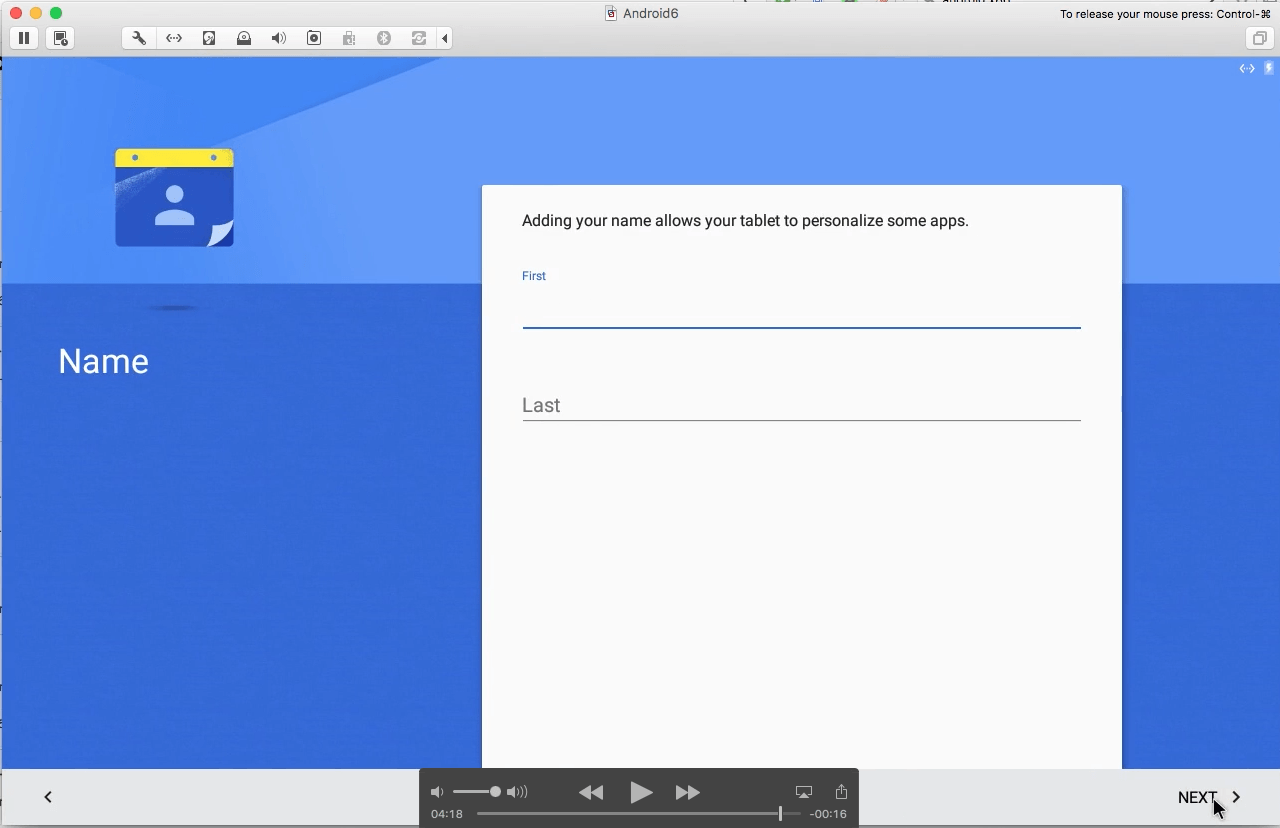Click the USB device icon

coord(349,38)
